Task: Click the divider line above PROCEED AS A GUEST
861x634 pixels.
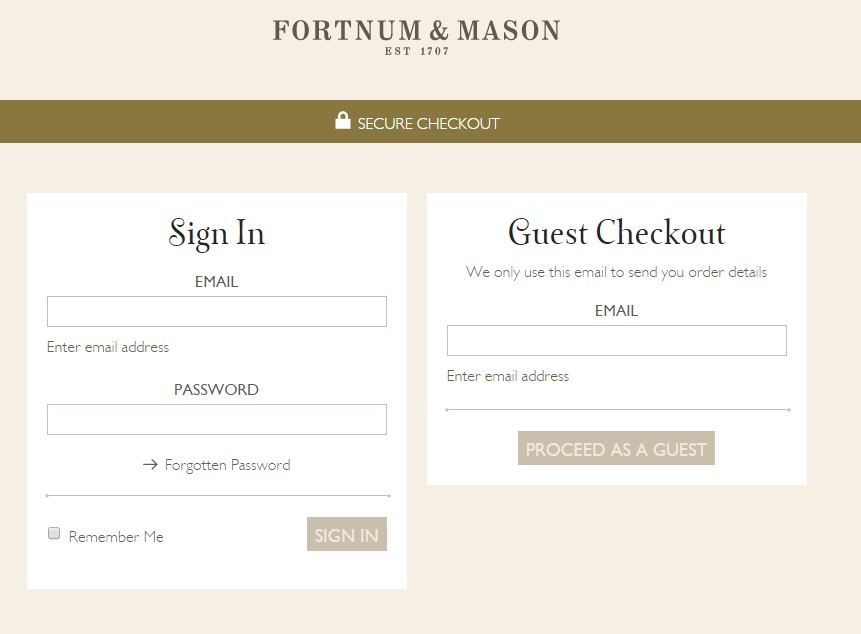Action: pos(616,408)
